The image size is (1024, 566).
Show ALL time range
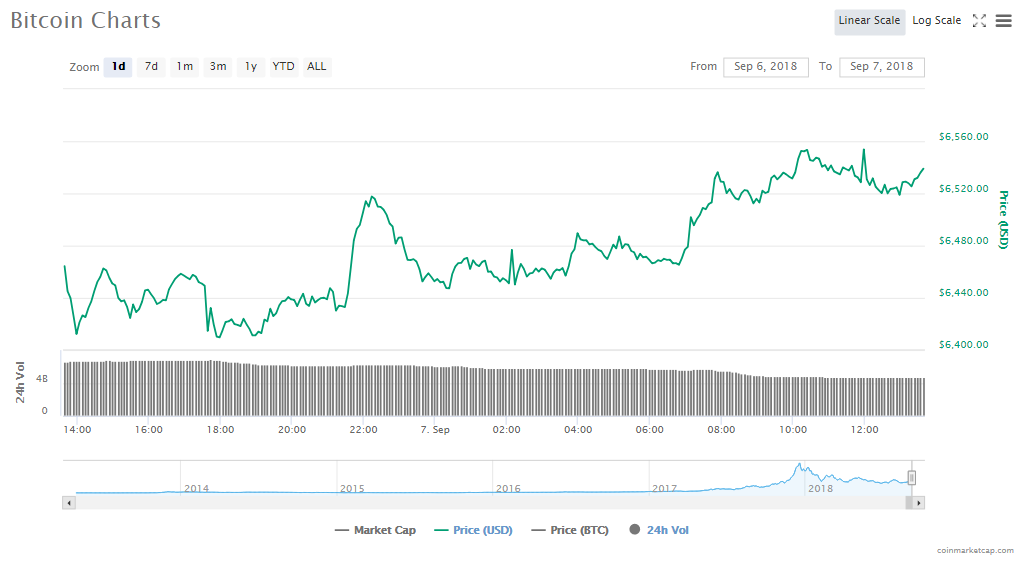(316, 67)
